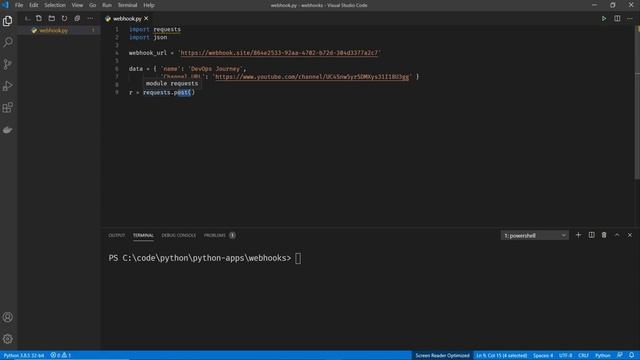Open the Help menu
Image resolution: width=640 pixels, height=360 pixels.
(149, 5)
